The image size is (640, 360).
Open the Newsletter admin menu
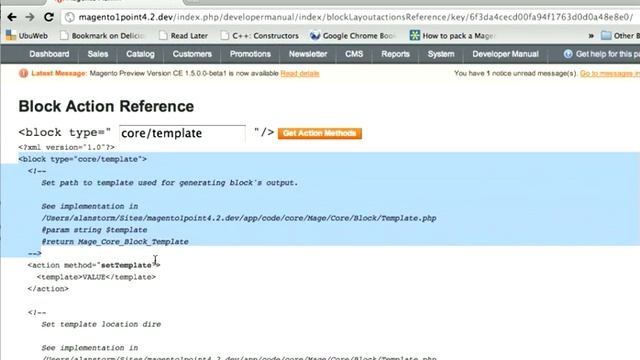pos(308,54)
